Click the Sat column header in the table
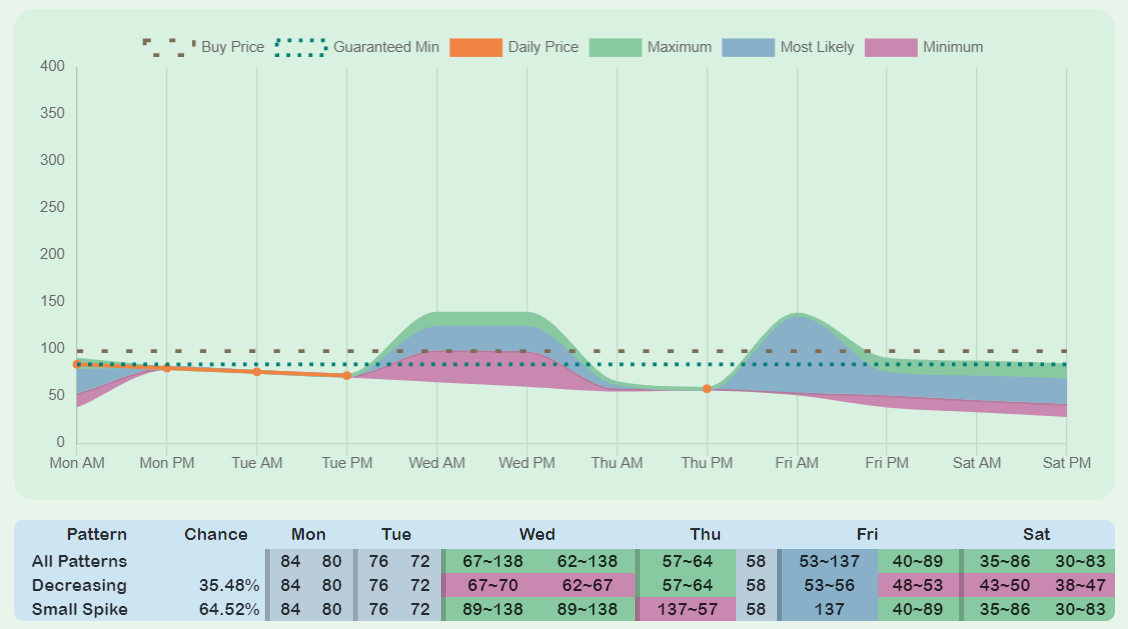Image resolution: width=1128 pixels, height=629 pixels. [x=1037, y=535]
